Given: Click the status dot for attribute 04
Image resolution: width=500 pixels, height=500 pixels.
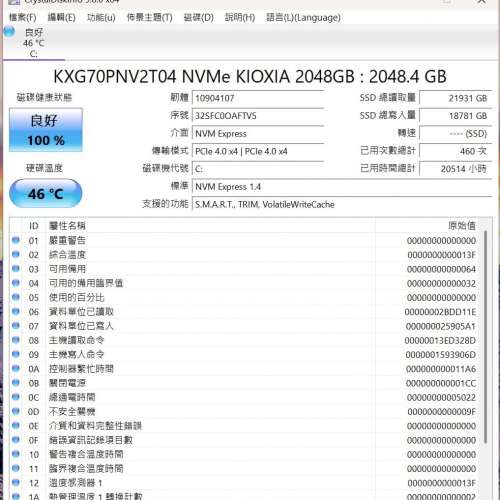Looking at the screenshot, I should tap(16, 283).
